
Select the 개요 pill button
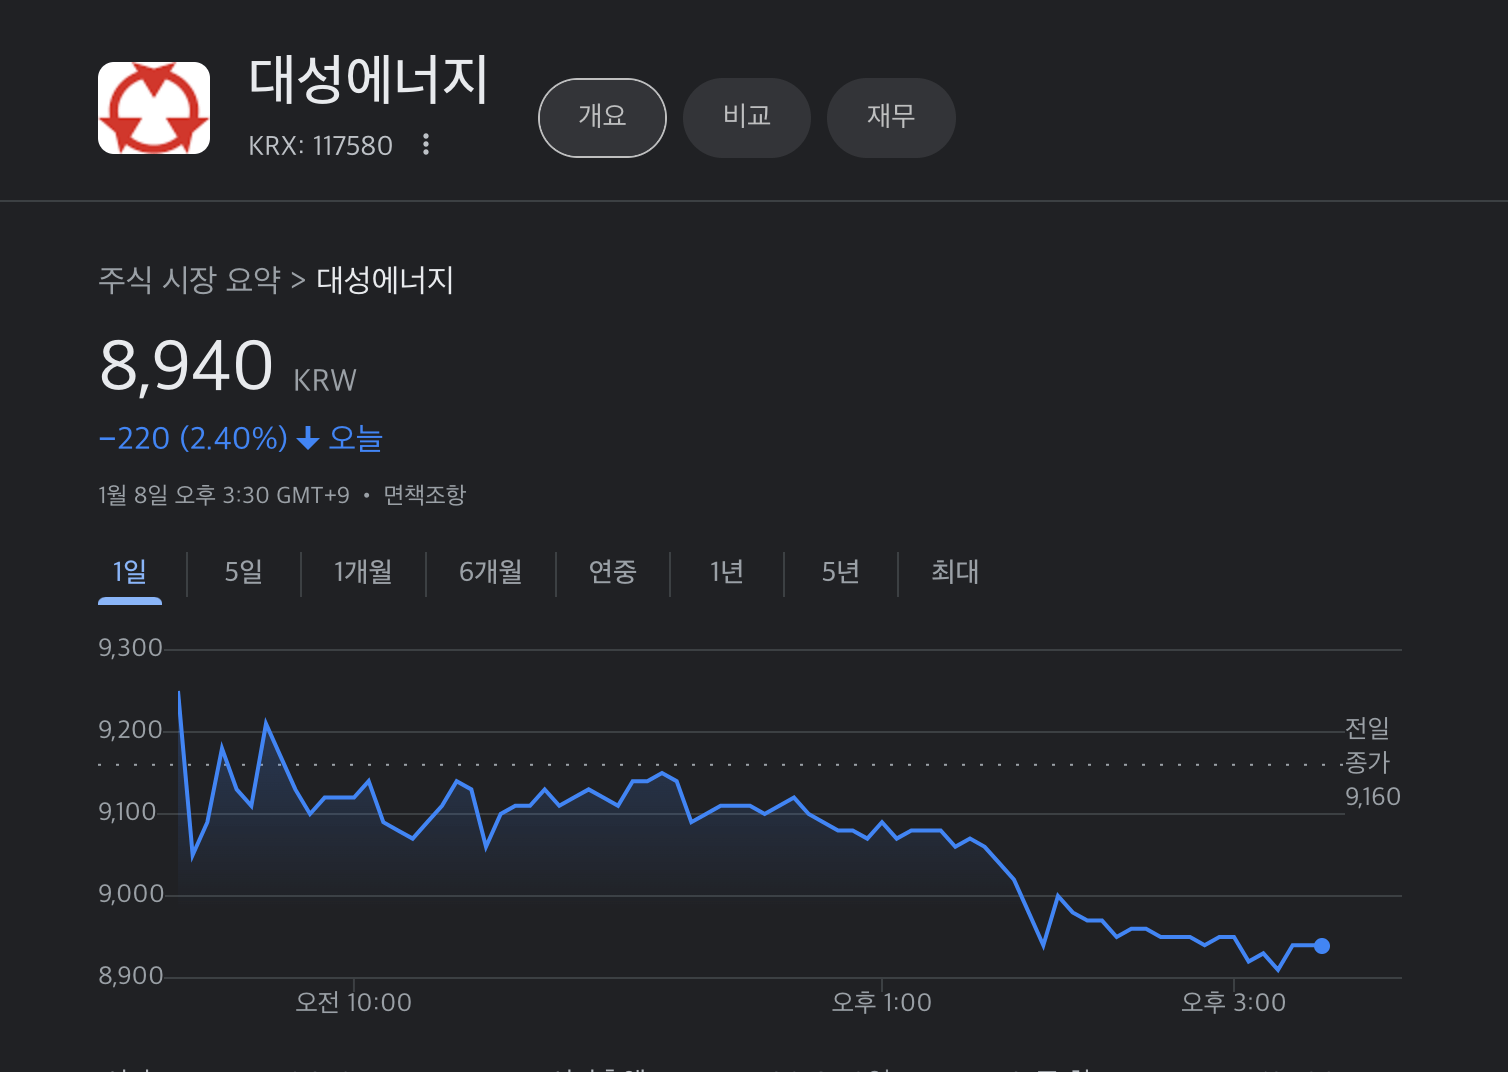[x=602, y=117]
